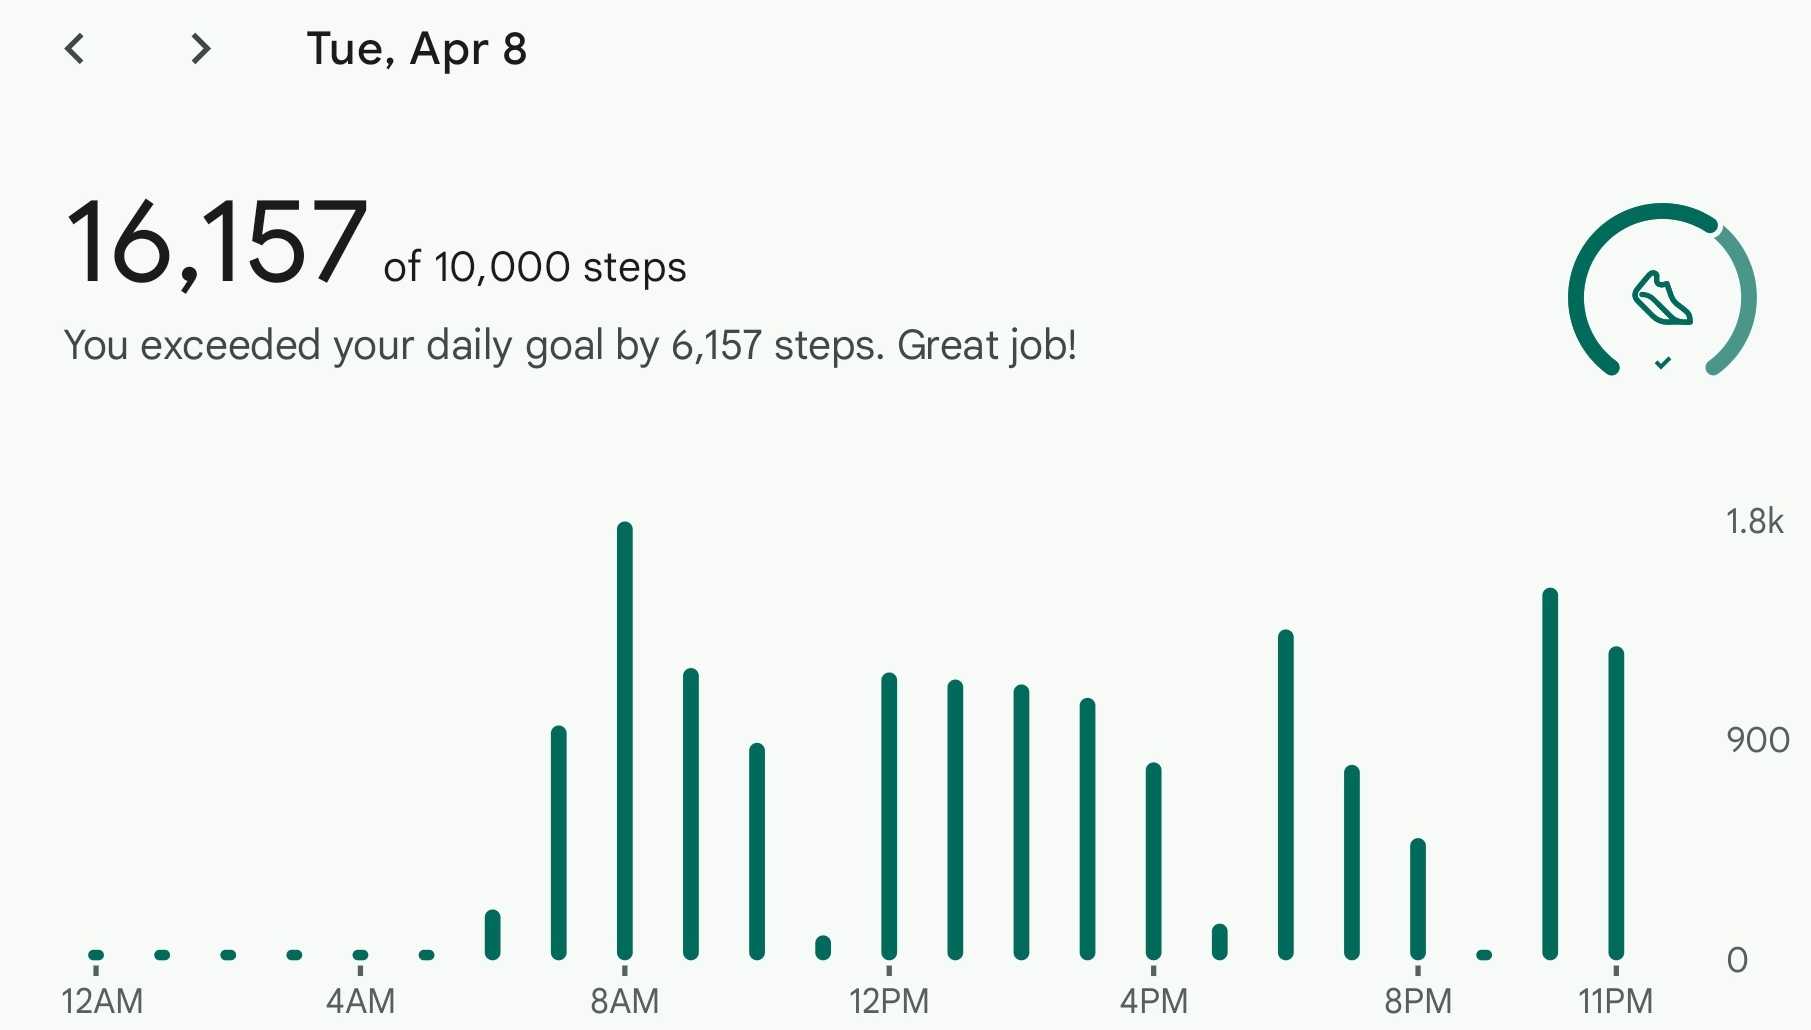Go to the next day with right chevron
Screen dimensions: 1811x1030
pos(201,48)
